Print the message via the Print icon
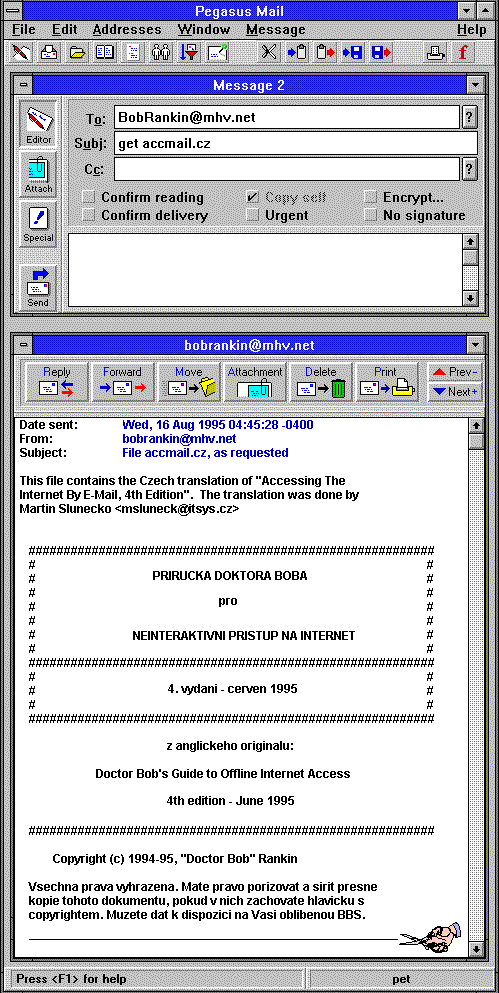The image size is (499, 993). (387, 382)
